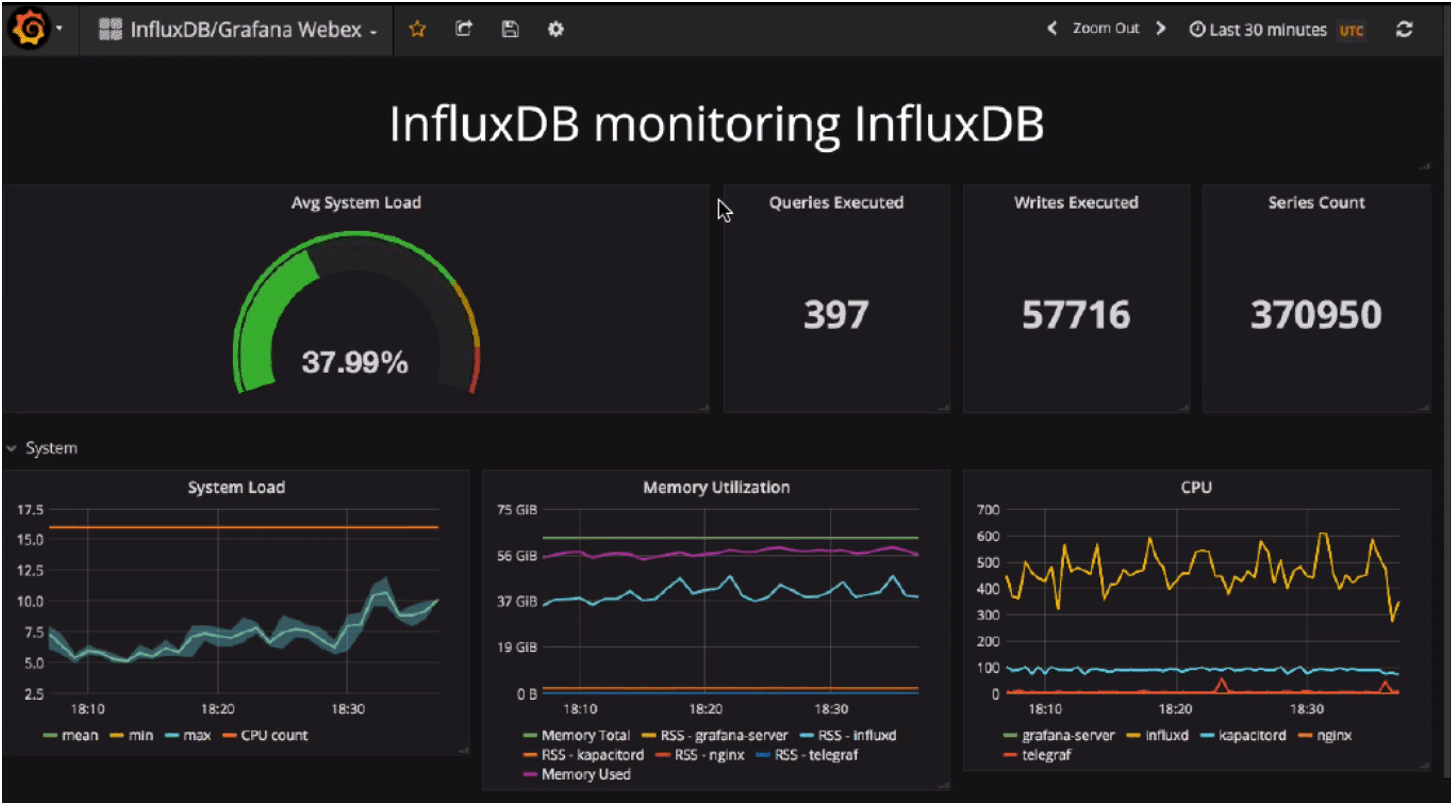This screenshot has height=806, width=1451.
Task: Open dashboard settings via the gear icon
Action: (x=556, y=29)
